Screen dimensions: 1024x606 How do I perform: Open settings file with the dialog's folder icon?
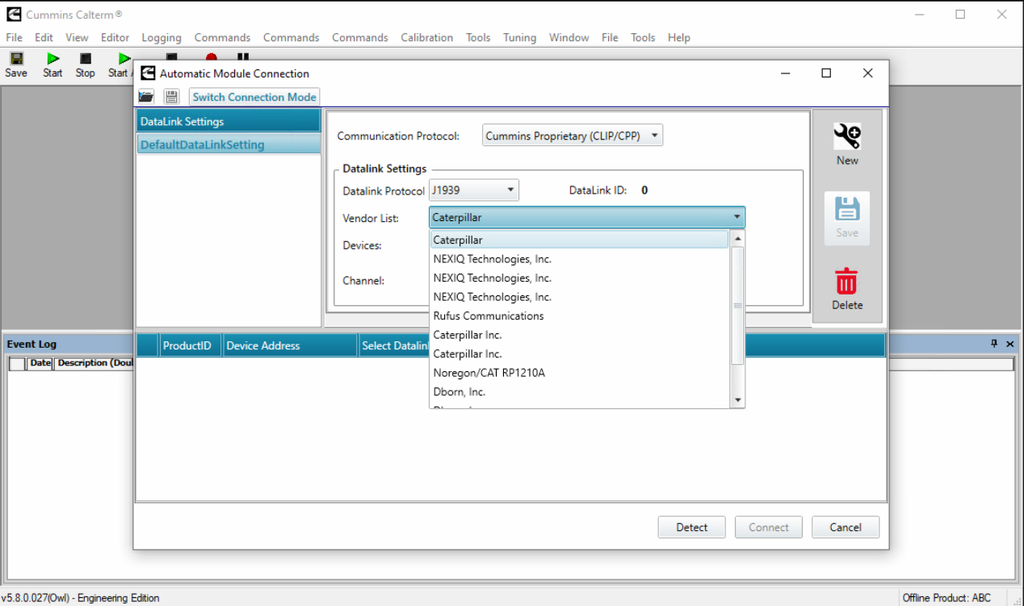click(x=146, y=97)
